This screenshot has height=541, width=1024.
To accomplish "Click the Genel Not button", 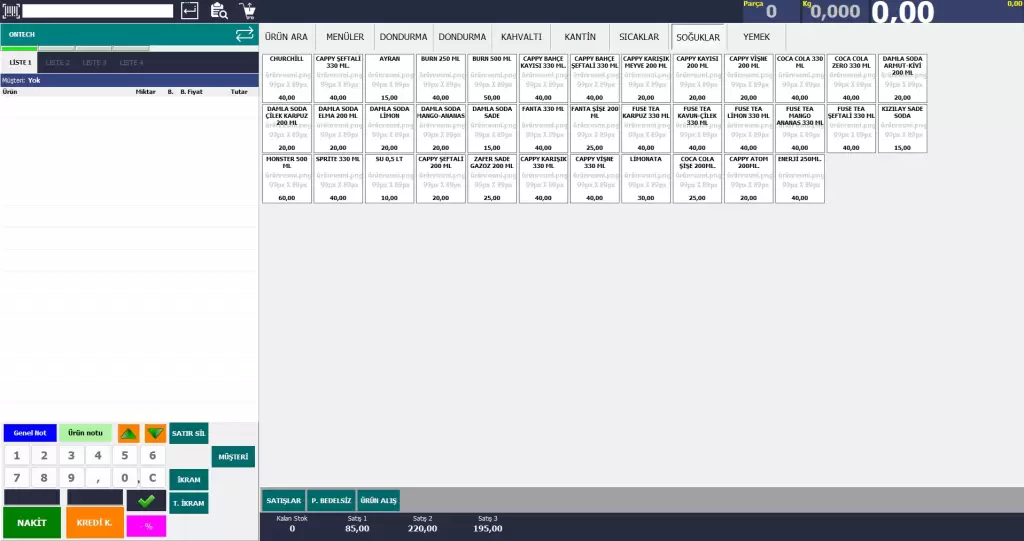I will [x=30, y=433].
